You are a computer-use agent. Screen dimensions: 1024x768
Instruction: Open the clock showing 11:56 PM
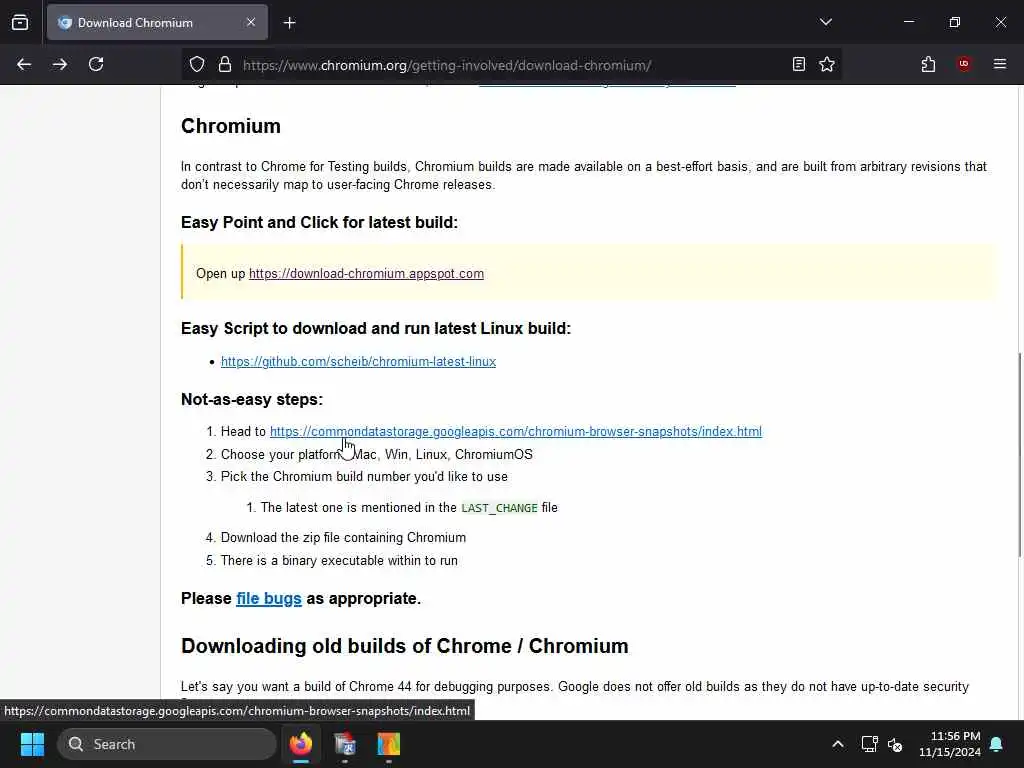(x=950, y=744)
